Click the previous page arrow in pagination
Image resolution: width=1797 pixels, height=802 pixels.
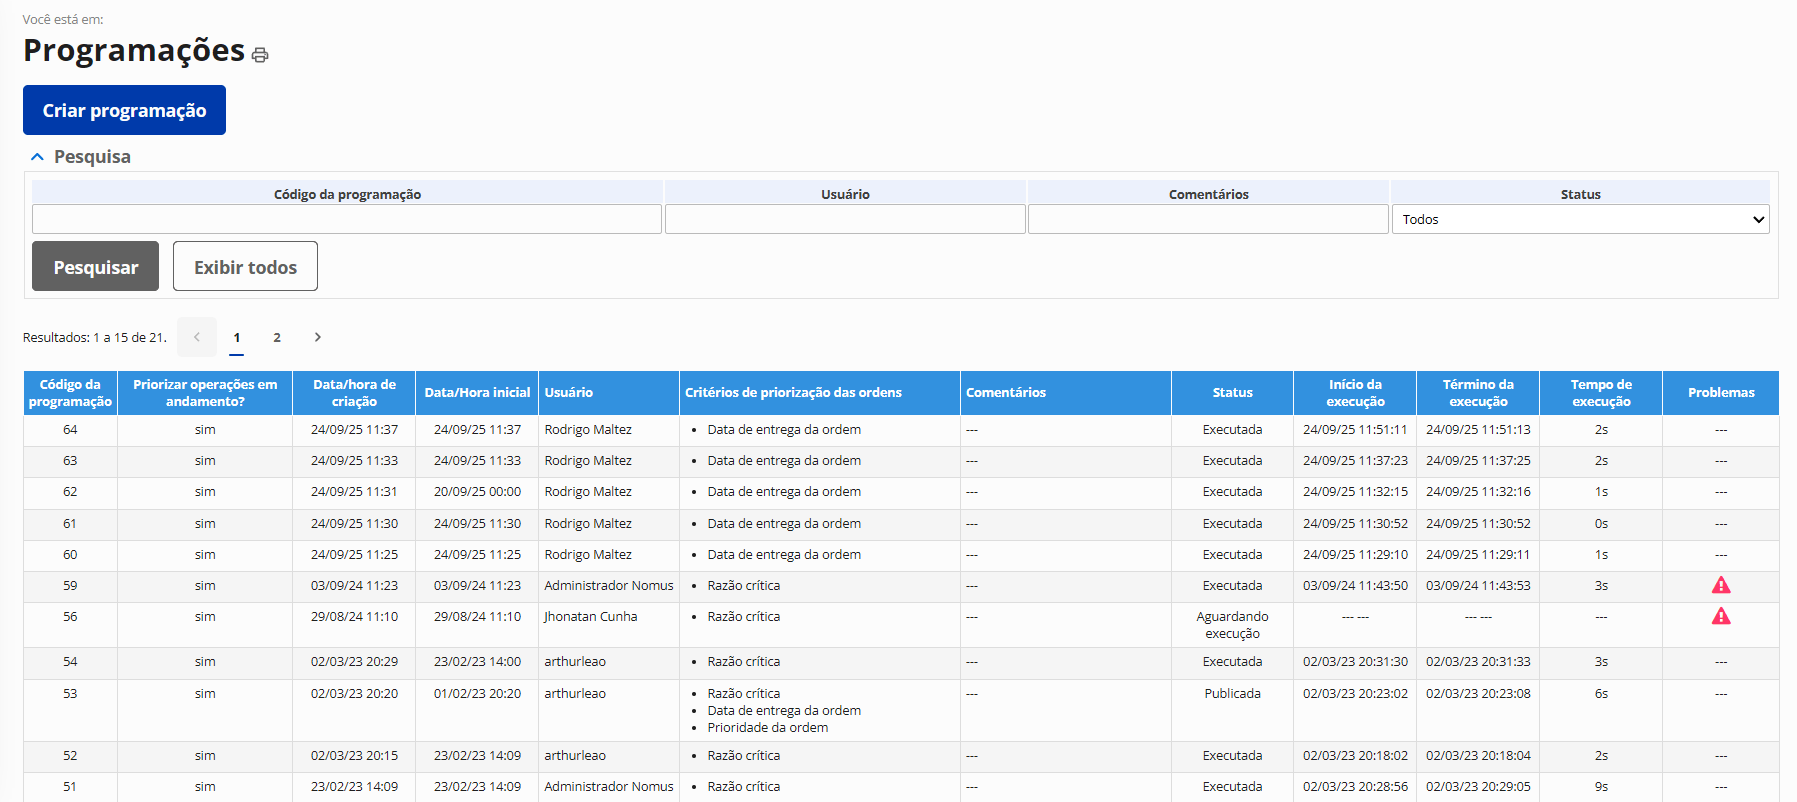[197, 337]
